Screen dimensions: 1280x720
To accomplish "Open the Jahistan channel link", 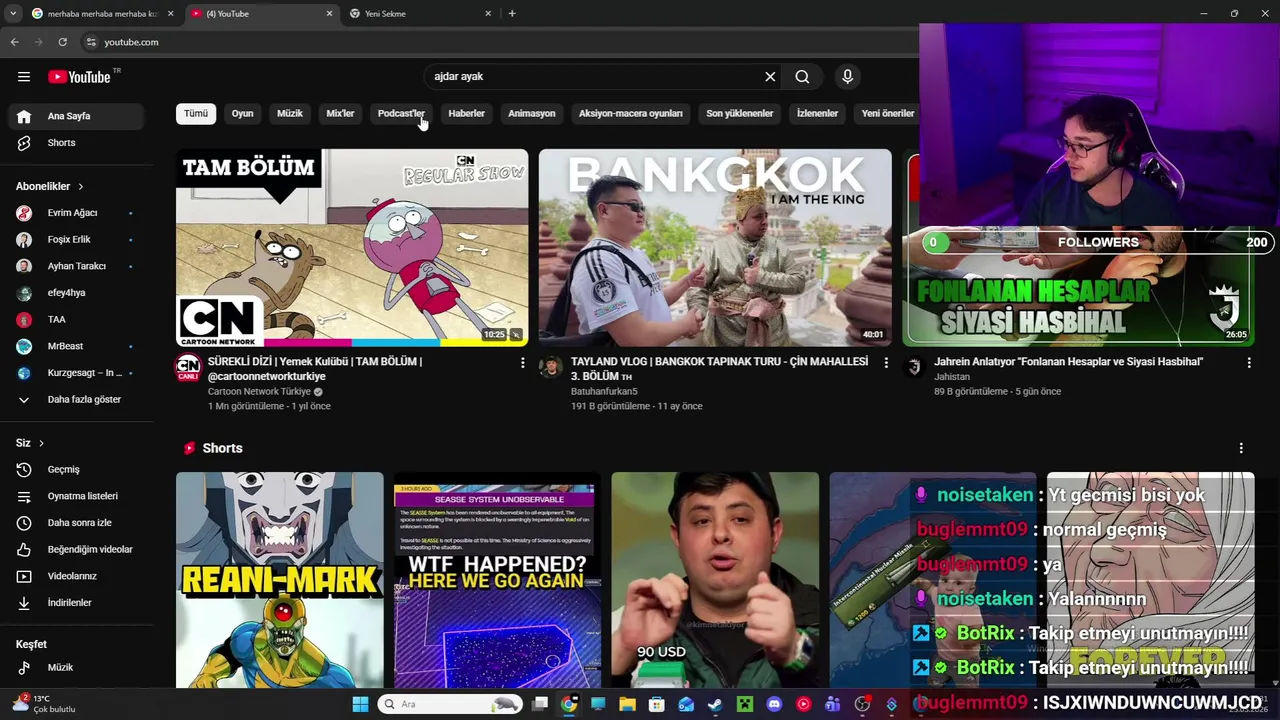I will pyautogui.click(x=952, y=376).
